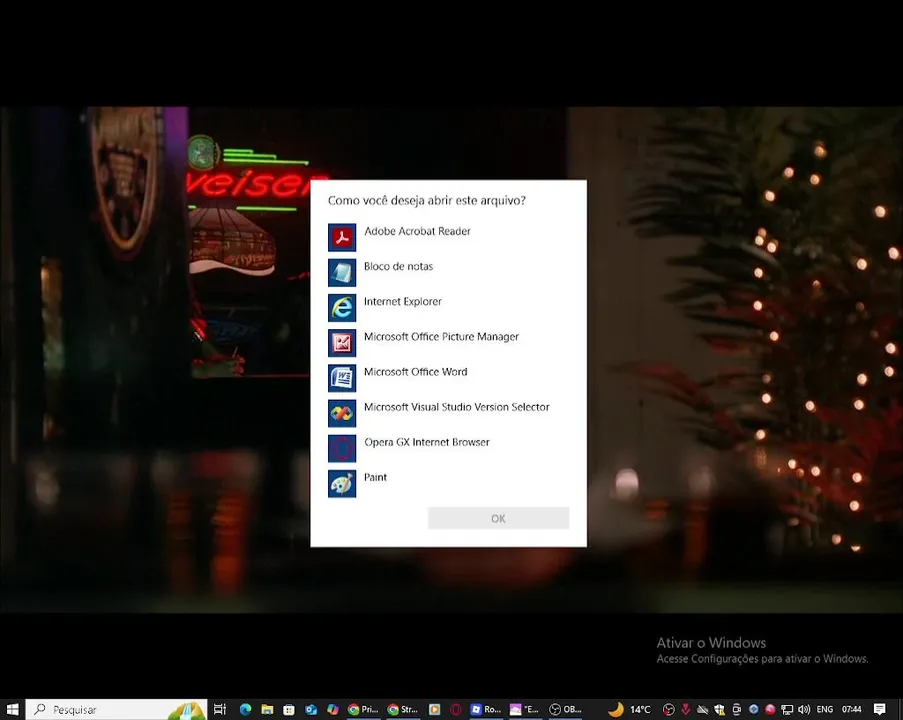Click the Meet Now camera tray icon
Image resolution: width=903 pixels, height=720 pixels.
pos(737,709)
